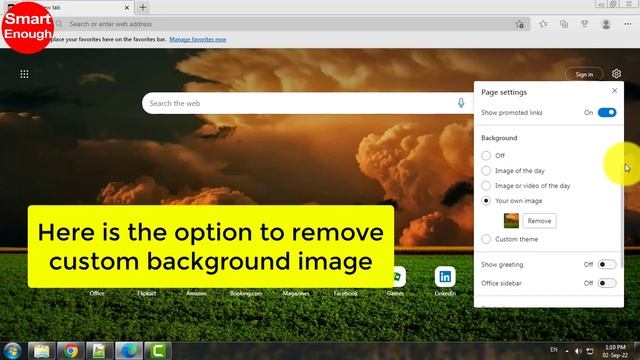The height and width of the screenshot is (360, 640).
Task: Toggle the Show promoted links switch
Action: click(607, 112)
